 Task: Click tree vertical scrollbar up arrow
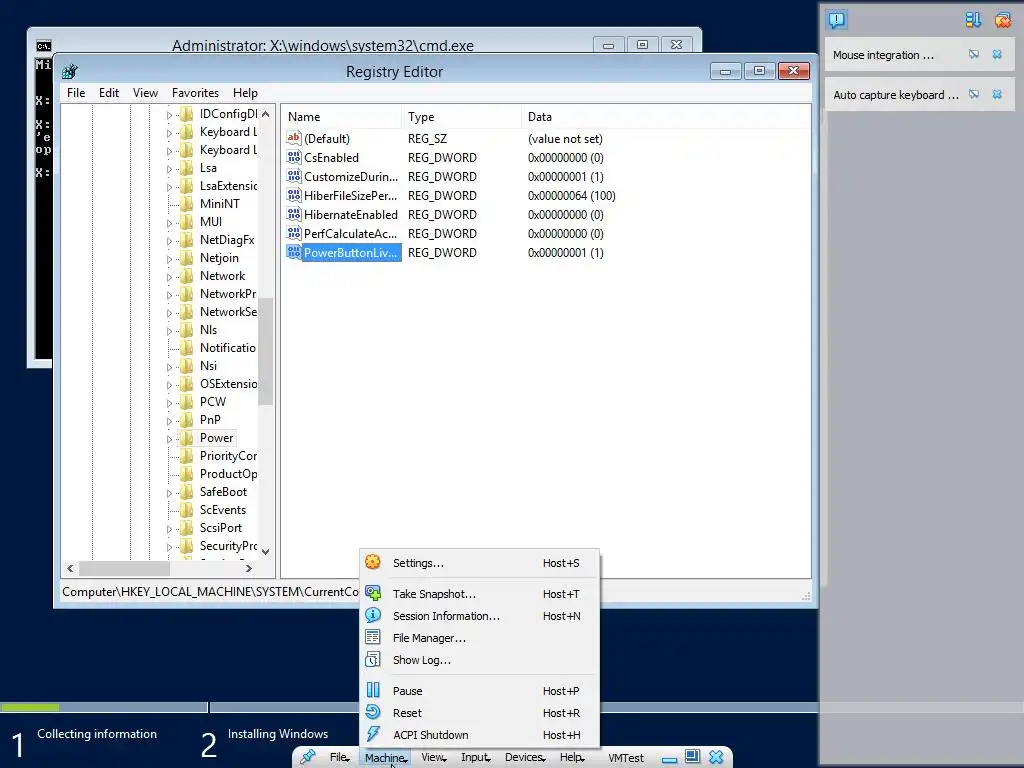coord(265,114)
